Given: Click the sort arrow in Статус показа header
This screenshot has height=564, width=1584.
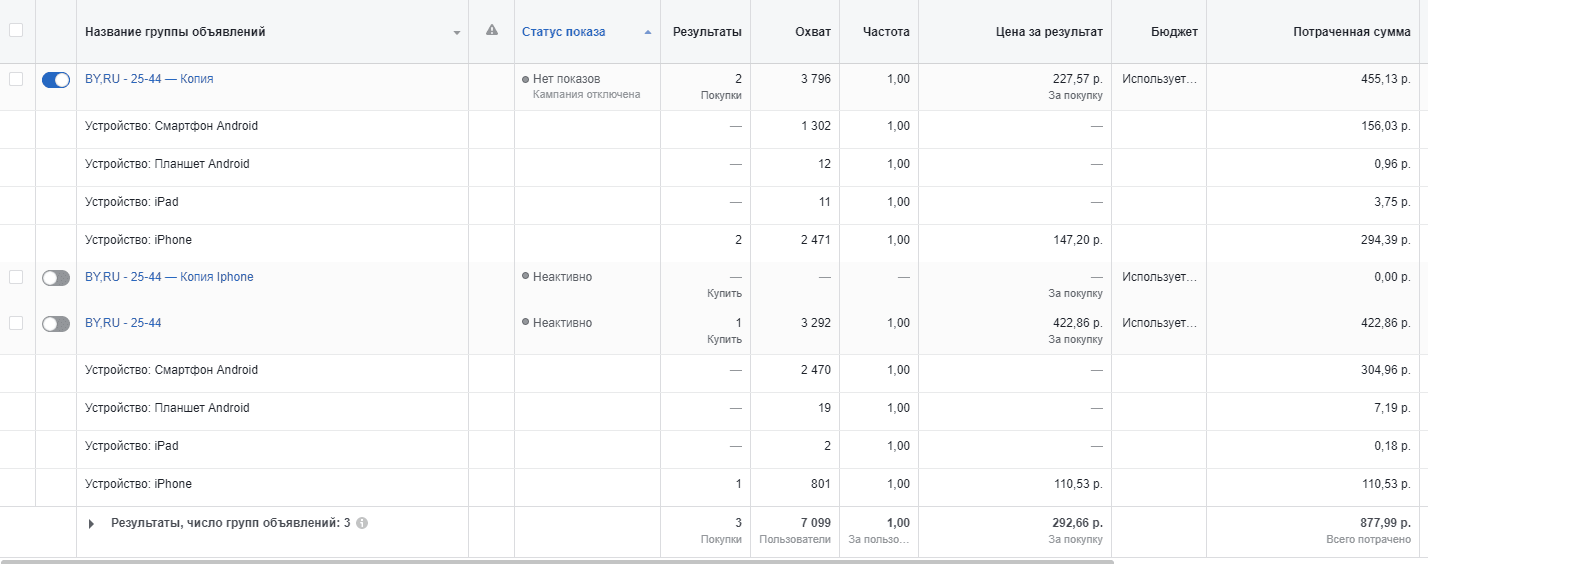Looking at the screenshot, I should point(648,32).
